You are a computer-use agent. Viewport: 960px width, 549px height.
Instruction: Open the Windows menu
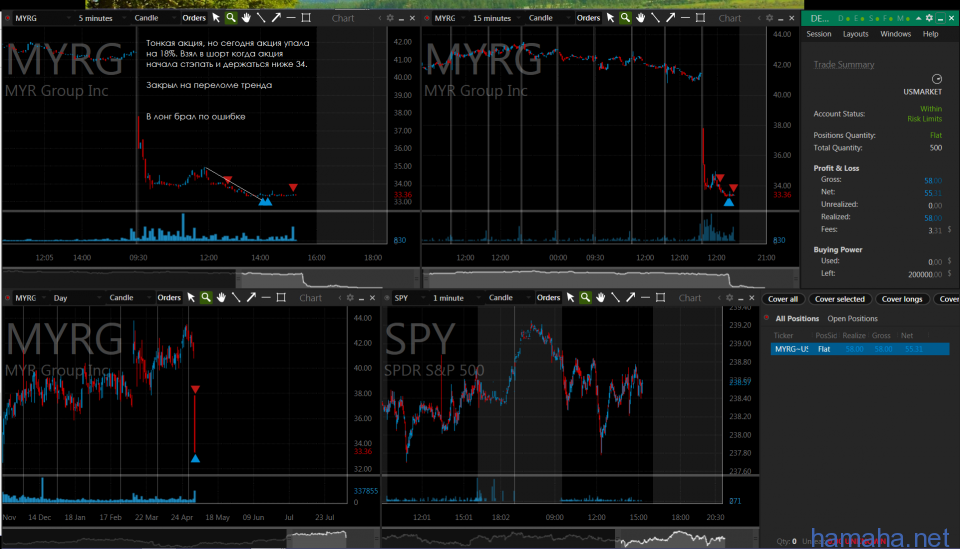coord(895,34)
